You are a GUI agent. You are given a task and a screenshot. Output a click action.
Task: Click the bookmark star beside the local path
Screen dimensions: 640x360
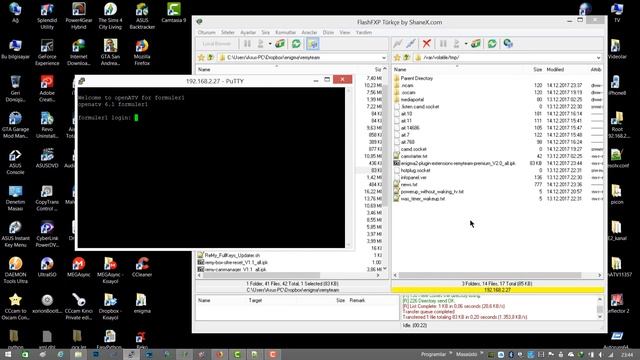(201, 58)
